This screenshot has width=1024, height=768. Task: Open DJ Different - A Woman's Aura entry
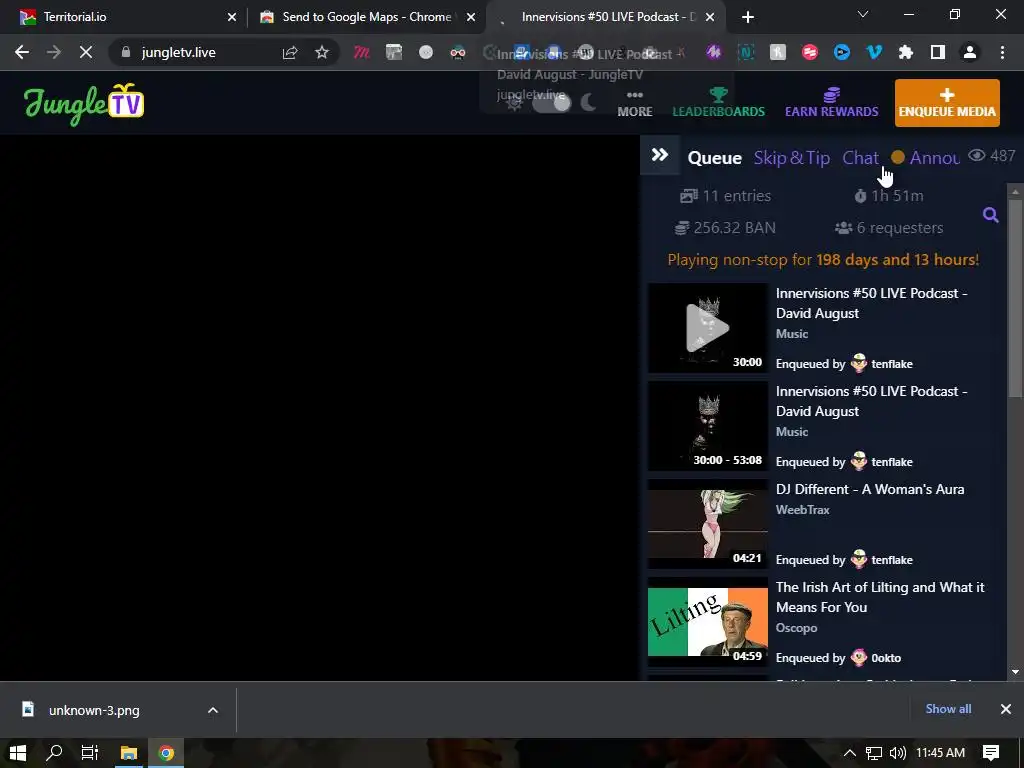[x=870, y=489]
